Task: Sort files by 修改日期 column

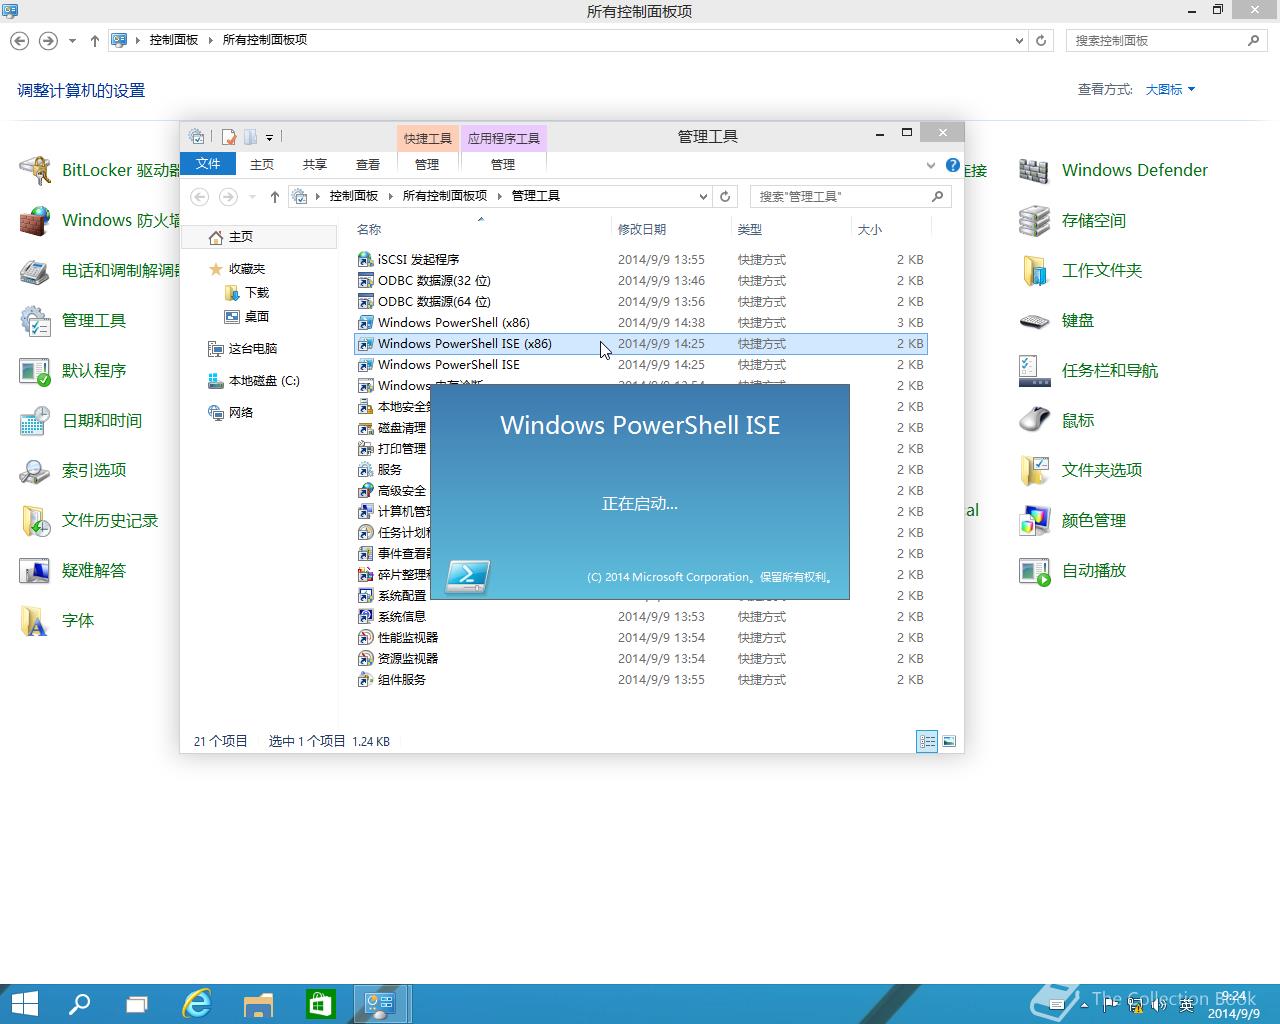Action: (x=671, y=229)
